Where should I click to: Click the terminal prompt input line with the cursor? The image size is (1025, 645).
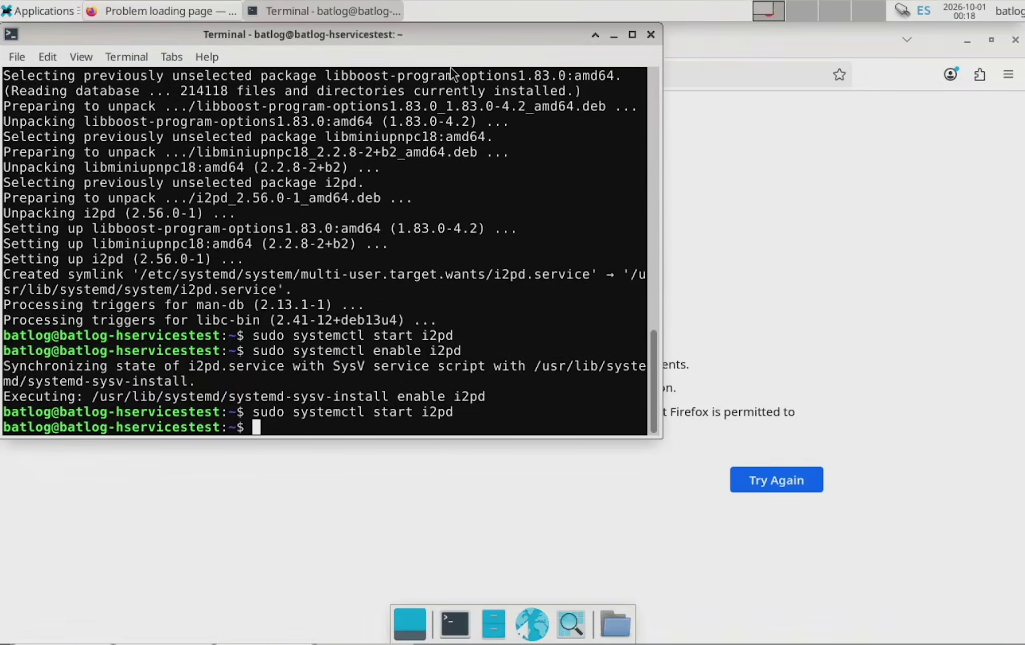[324, 427]
